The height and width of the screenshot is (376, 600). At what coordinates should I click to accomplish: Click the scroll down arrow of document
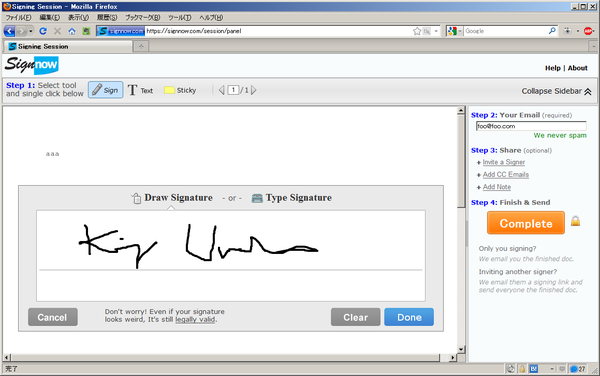(x=461, y=349)
